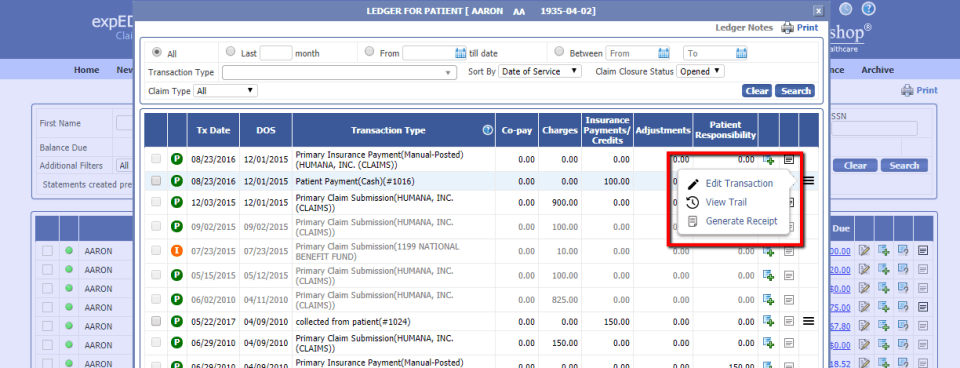The height and width of the screenshot is (368, 960).
Task: Open calendar picker for the From till date field
Action: tap(461, 53)
